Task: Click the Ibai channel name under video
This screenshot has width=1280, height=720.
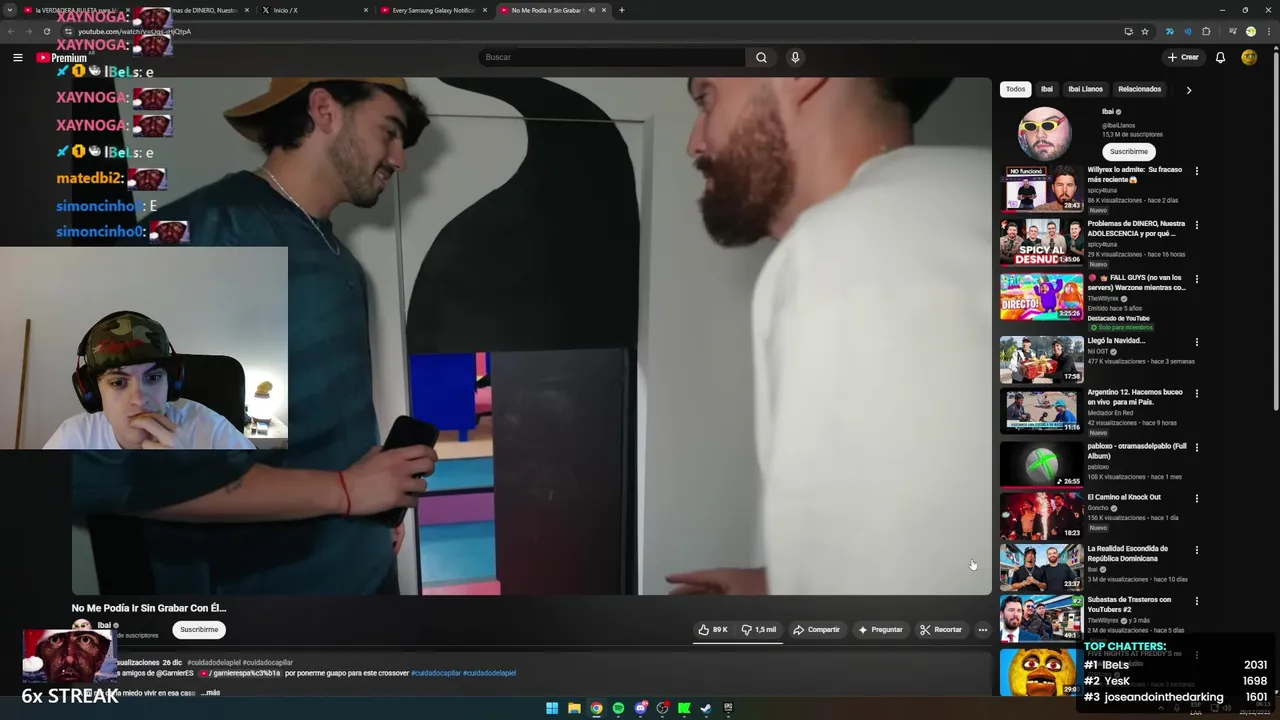Action: tap(104, 625)
